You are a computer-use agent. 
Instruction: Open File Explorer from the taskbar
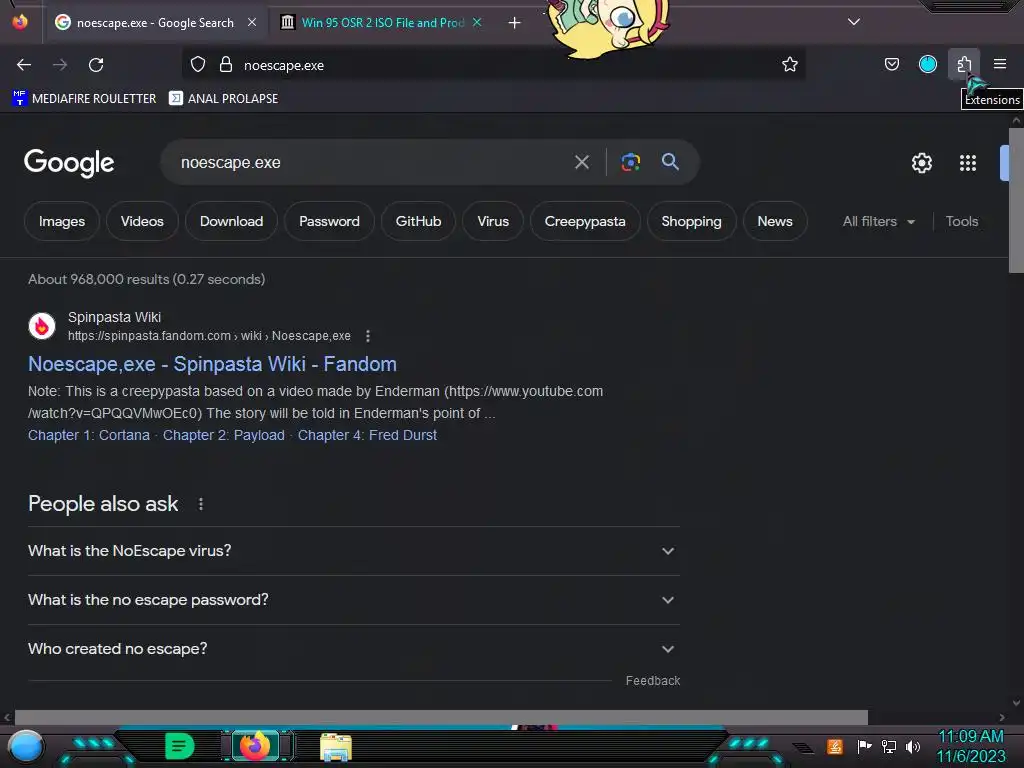pos(336,747)
